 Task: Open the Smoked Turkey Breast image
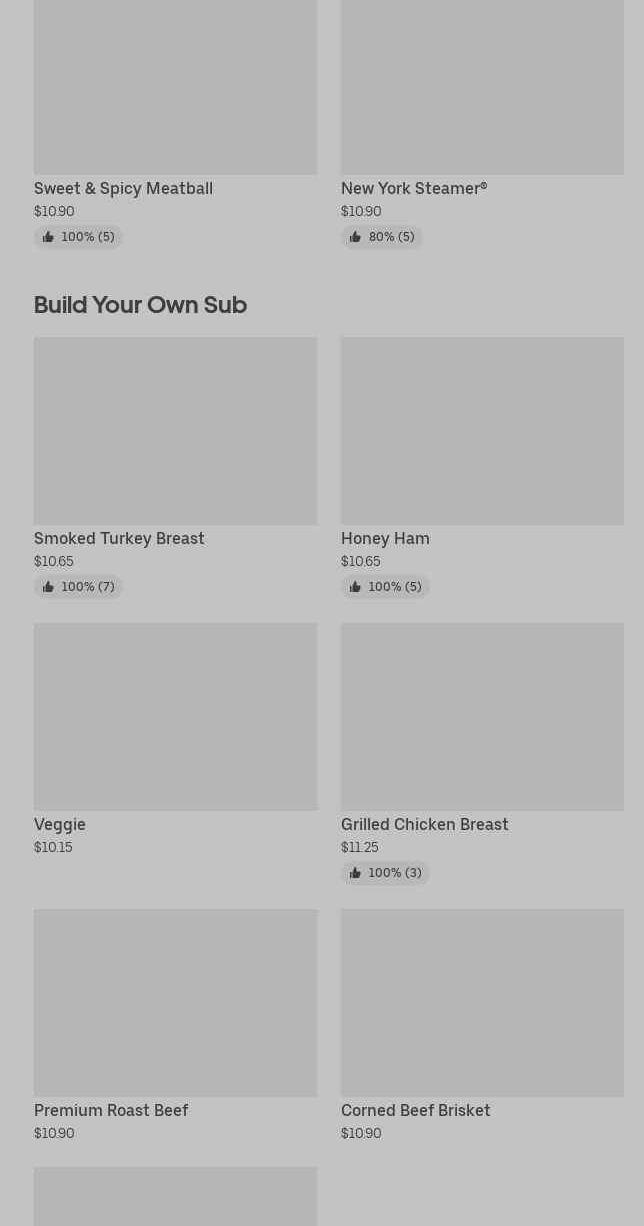pyautogui.click(x=175, y=430)
